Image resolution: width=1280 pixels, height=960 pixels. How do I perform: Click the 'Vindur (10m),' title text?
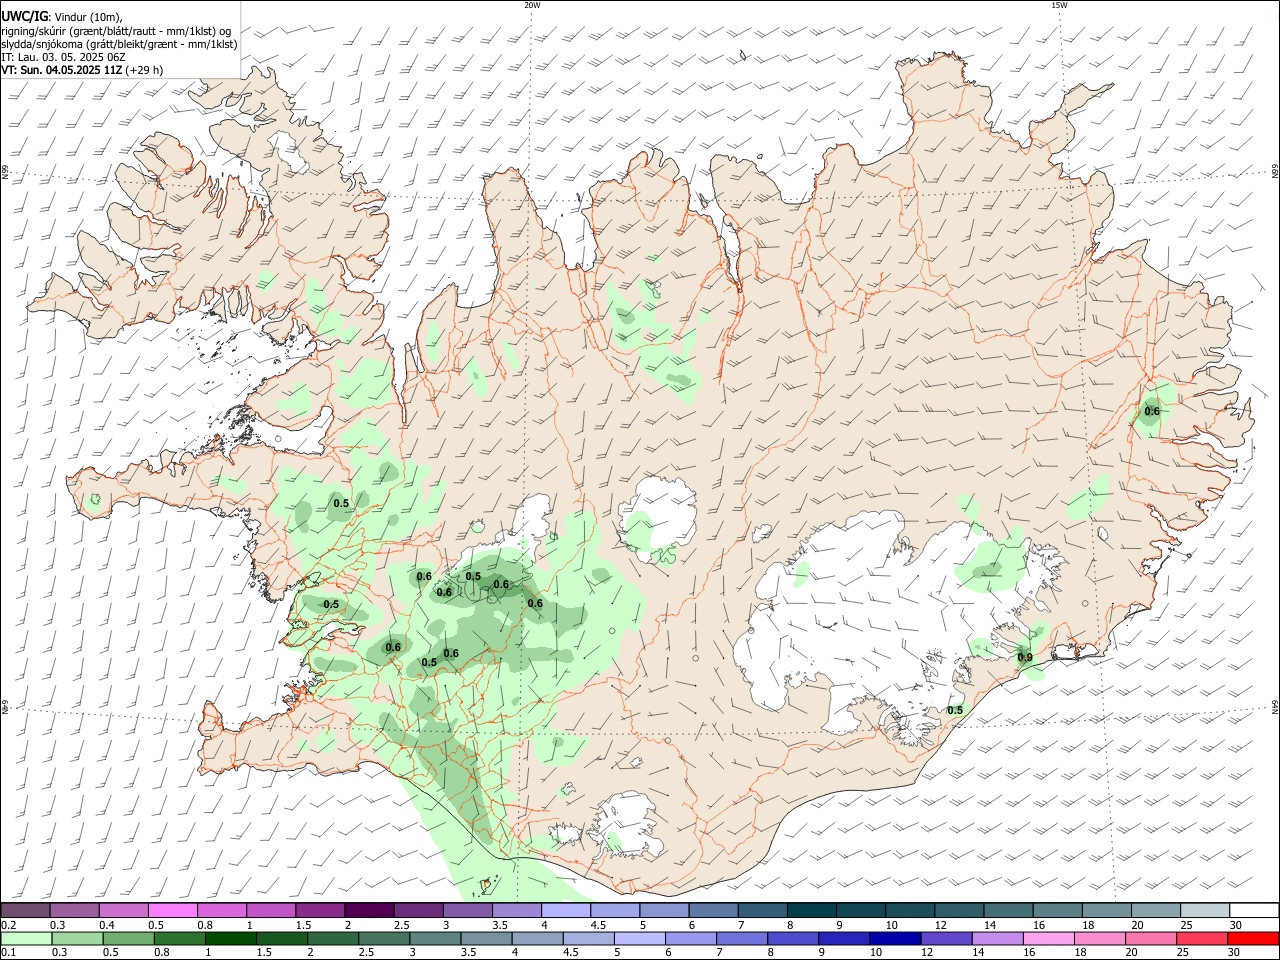[x=87, y=17]
